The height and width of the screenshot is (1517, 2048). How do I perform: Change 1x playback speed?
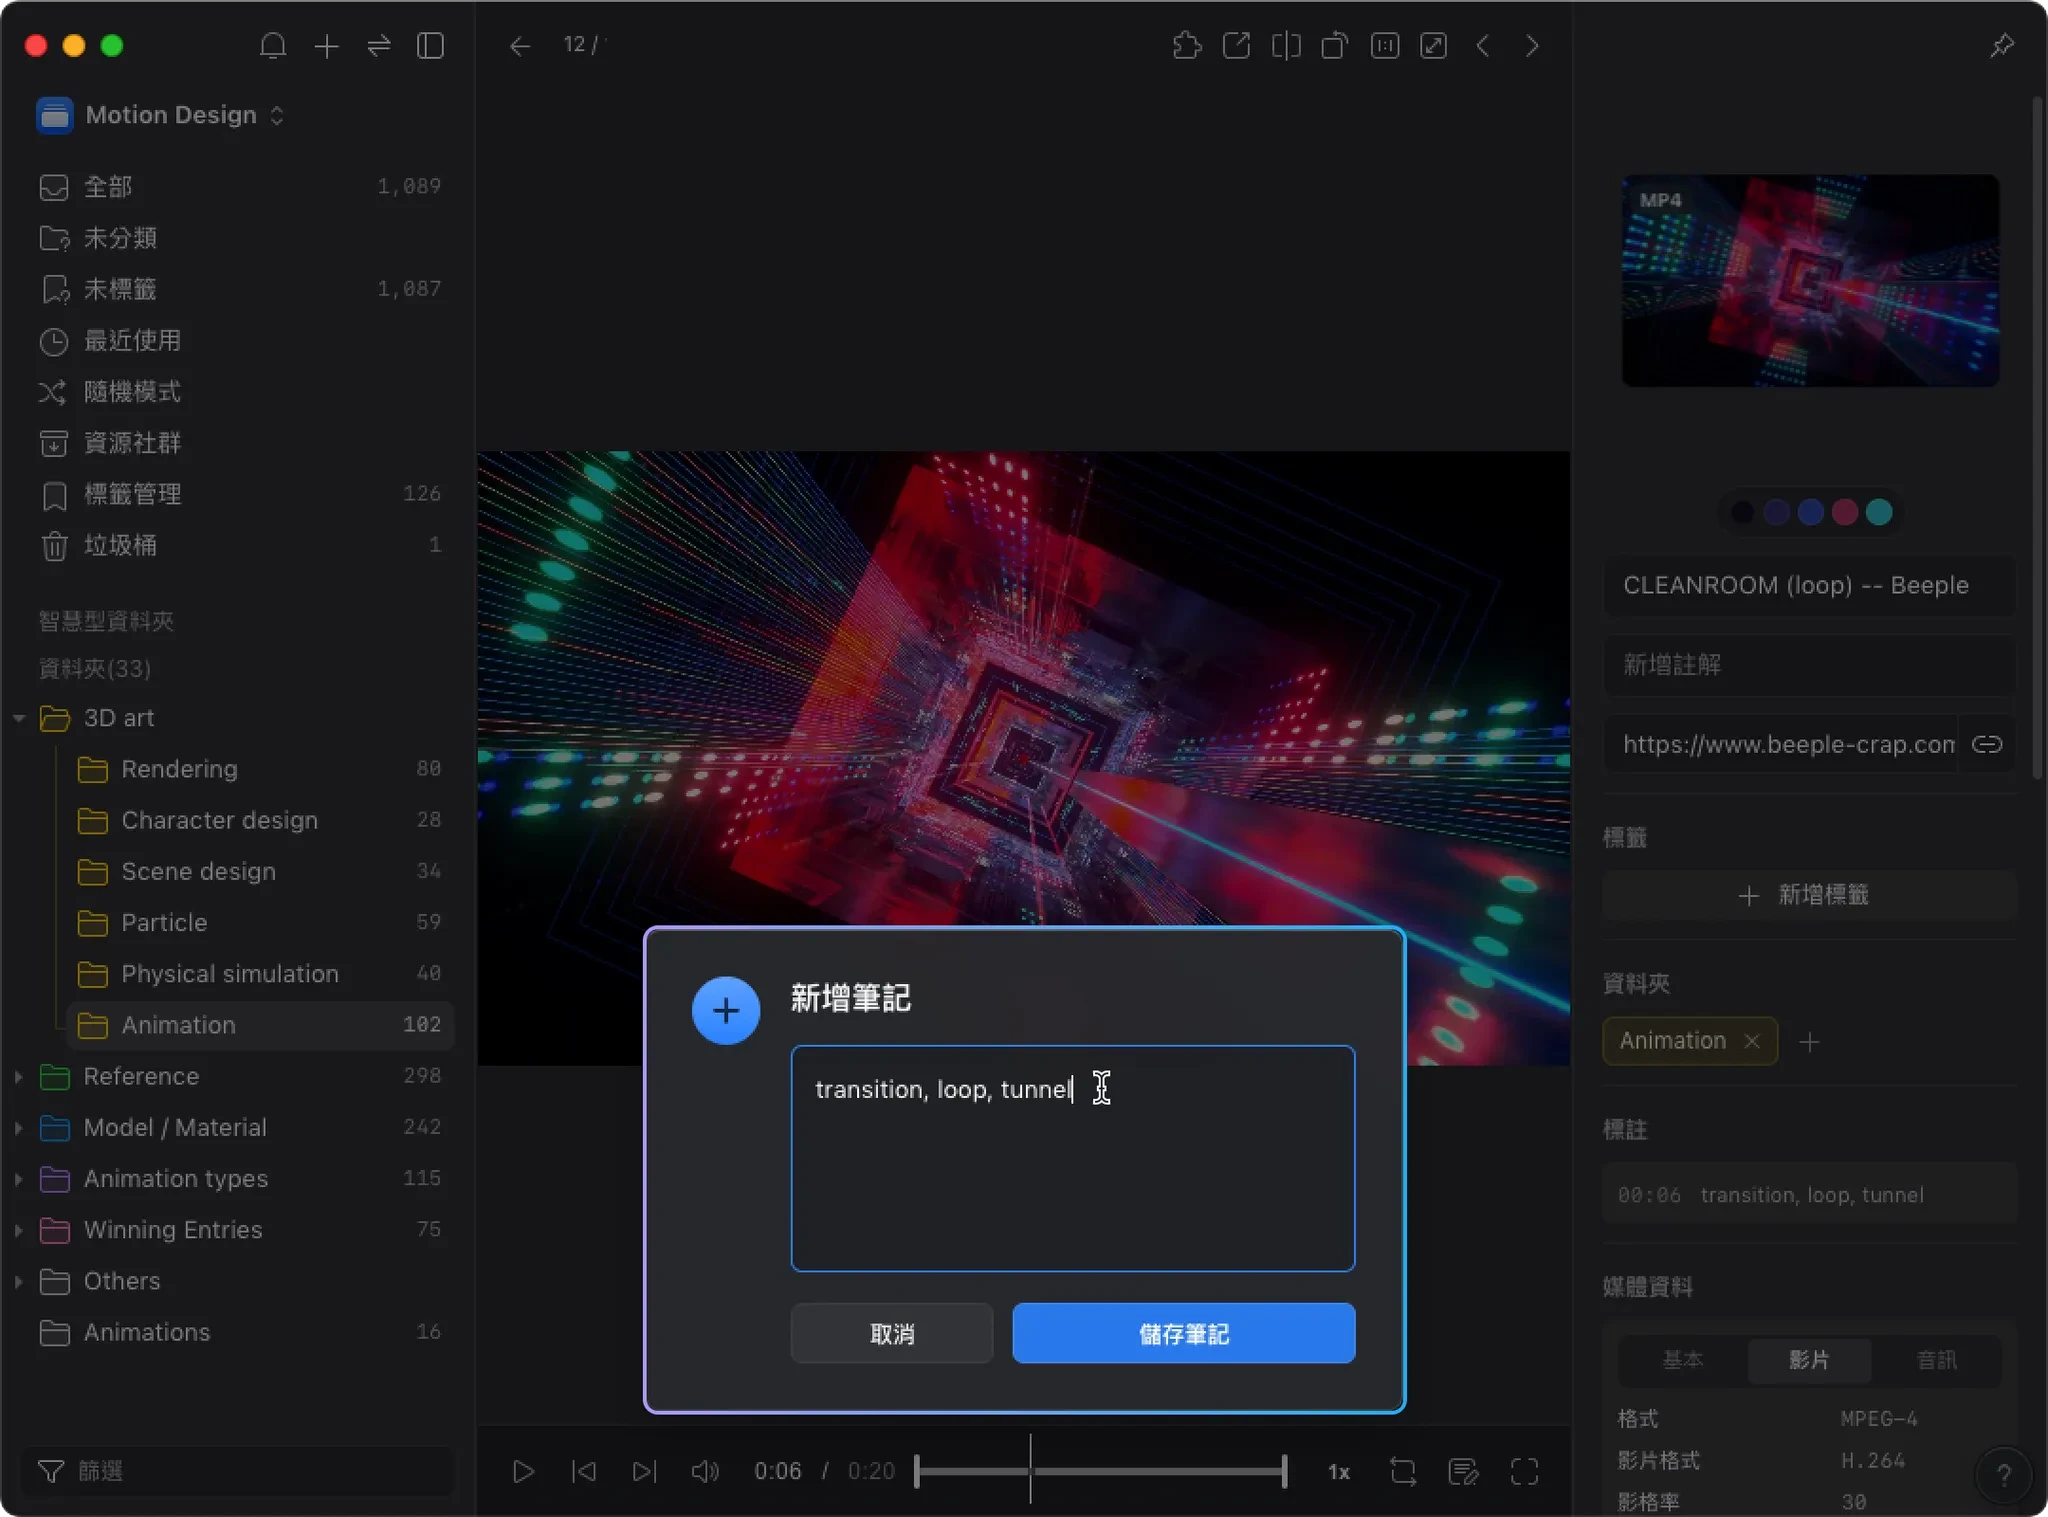point(1339,1472)
